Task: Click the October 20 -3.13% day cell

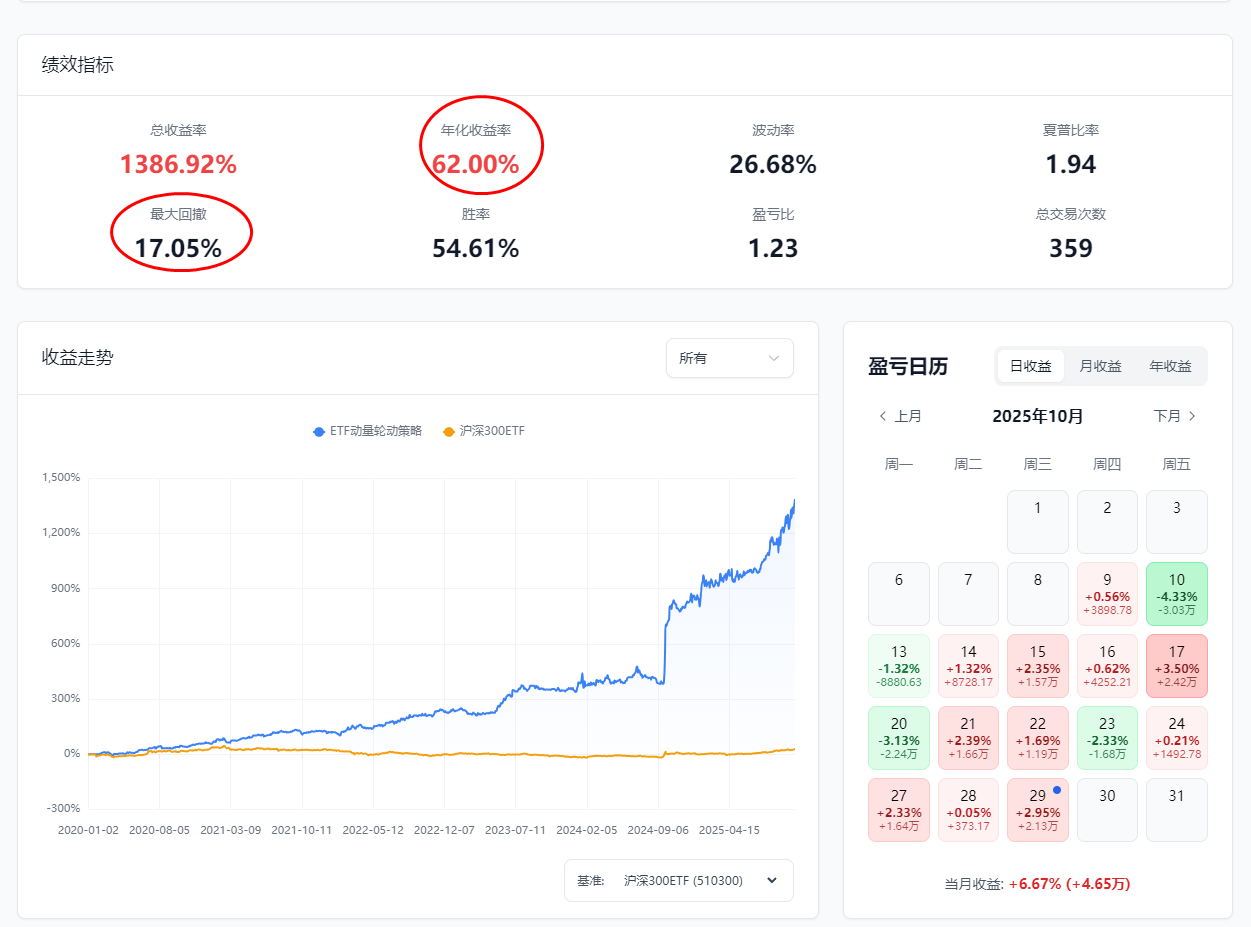Action: pos(898,738)
